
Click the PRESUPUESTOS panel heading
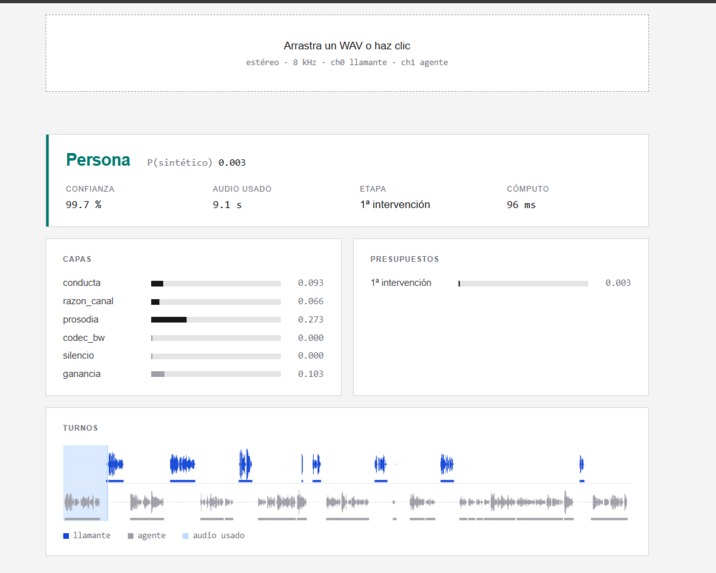[x=405, y=259]
